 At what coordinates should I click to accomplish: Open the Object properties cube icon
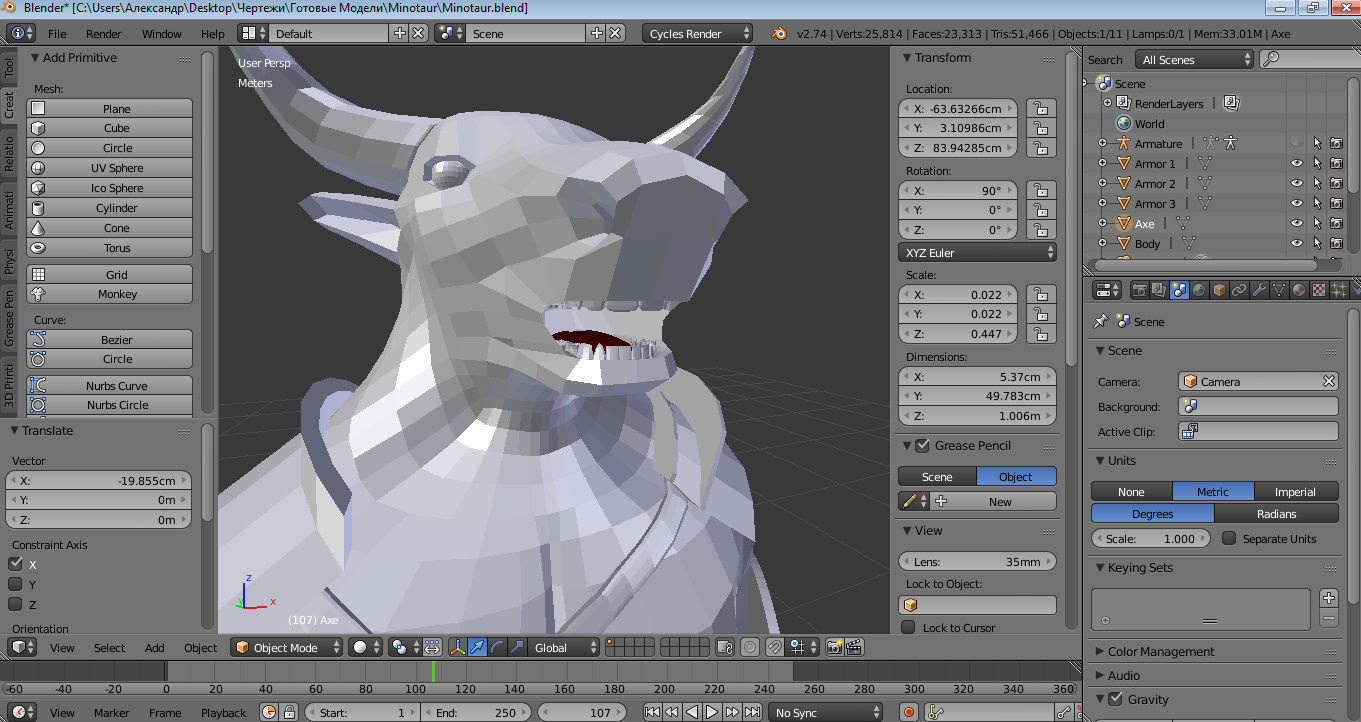[1219, 289]
